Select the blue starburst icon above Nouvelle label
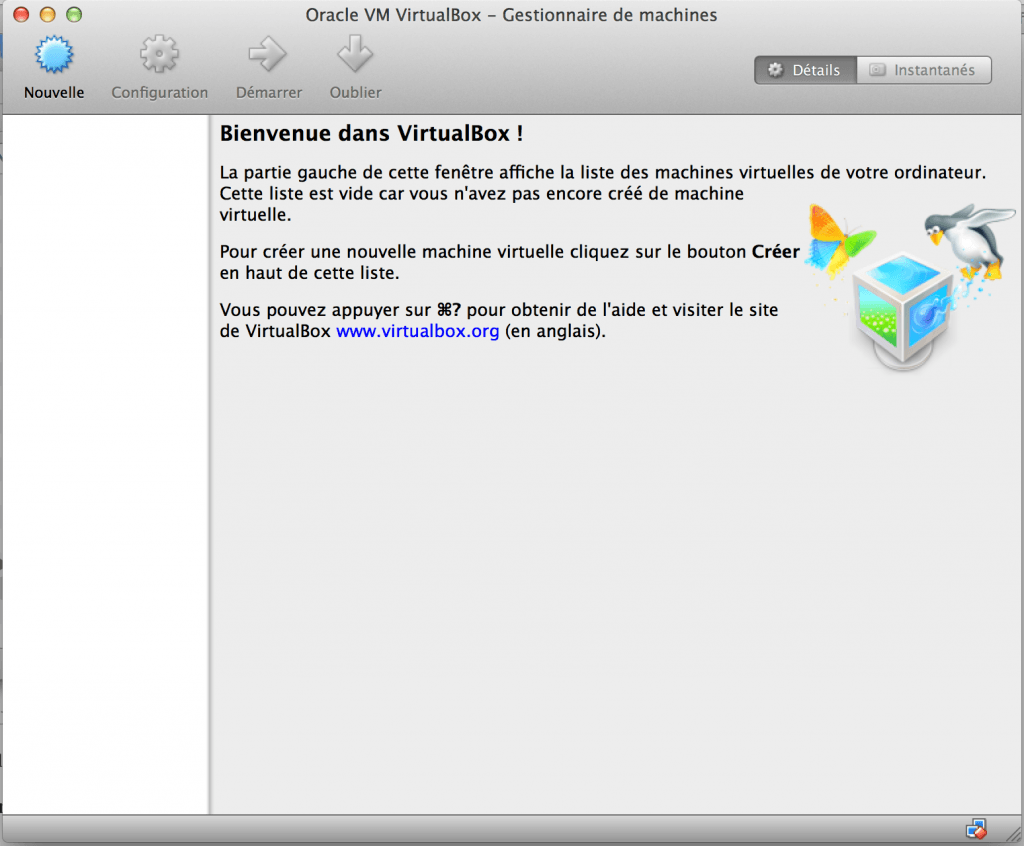Image resolution: width=1024 pixels, height=846 pixels. point(54,56)
